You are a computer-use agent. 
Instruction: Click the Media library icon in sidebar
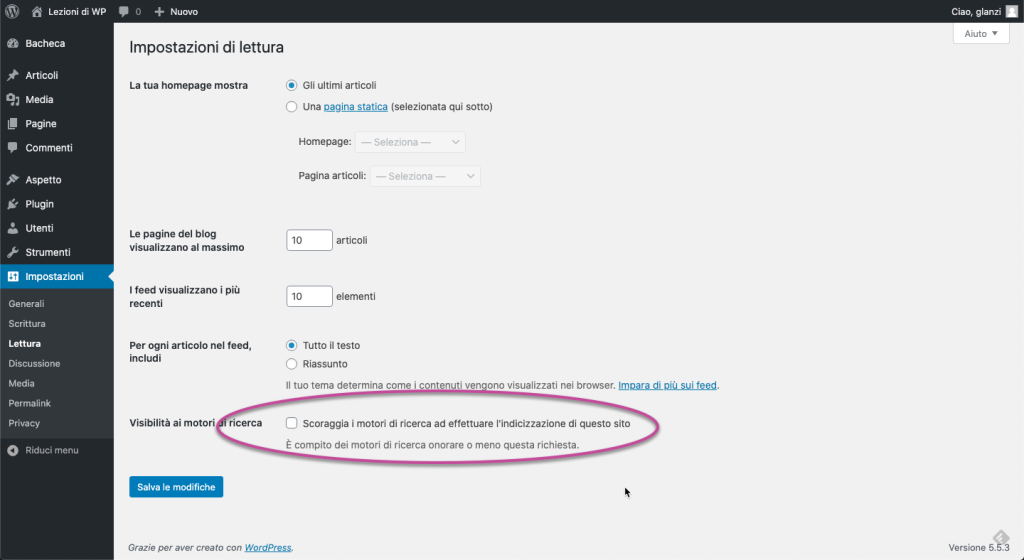click(12, 99)
